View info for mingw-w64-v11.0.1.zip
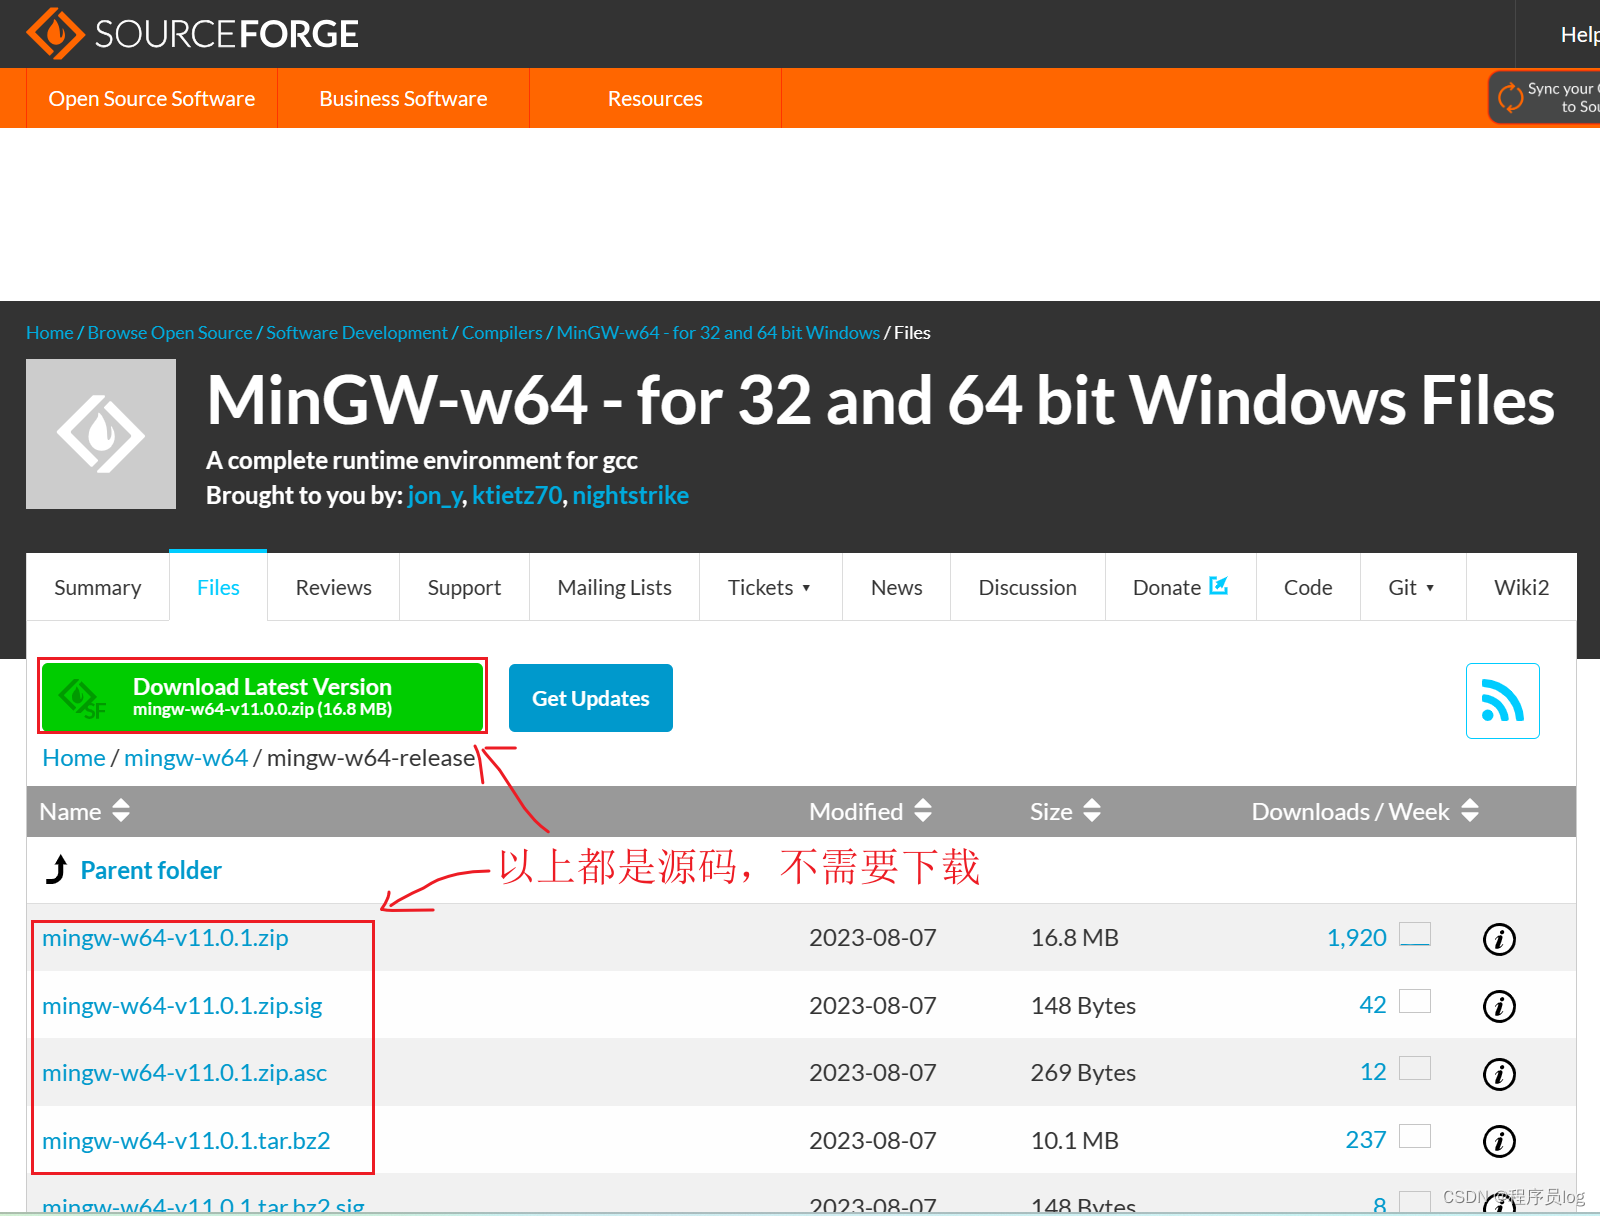The height and width of the screenshot is (1216, 1600). click(x=1498, y=939)
